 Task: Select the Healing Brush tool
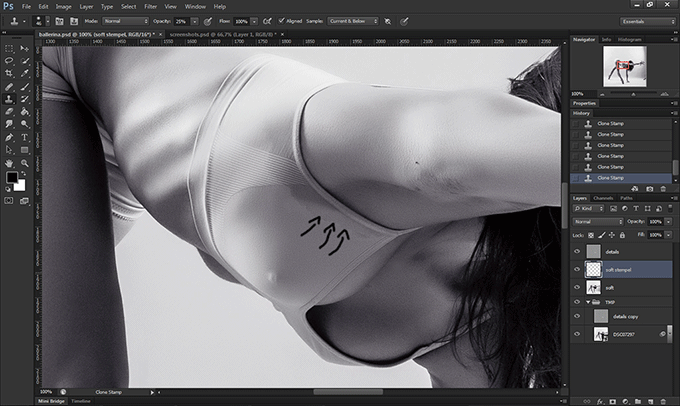[9, 87]
